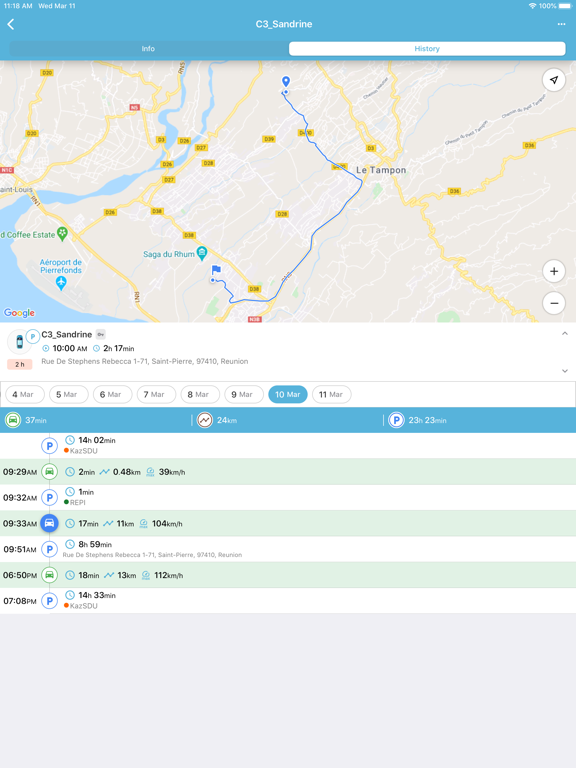The width and height of the screenshot is (576, 768).
Task: Tap the Coffee Estate green marker
Action: [62, 234]
